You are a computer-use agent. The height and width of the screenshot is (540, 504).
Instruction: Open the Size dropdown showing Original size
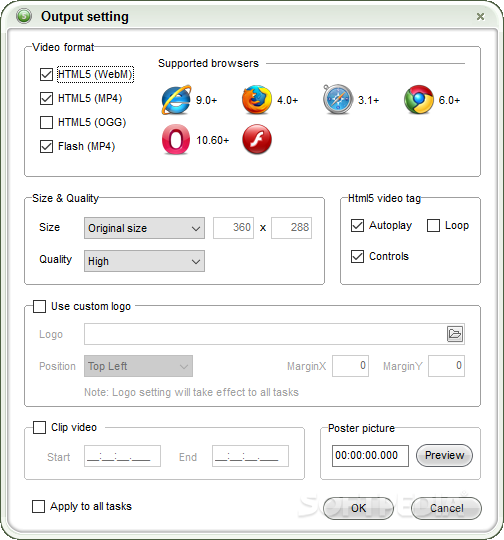coord(144,228)
